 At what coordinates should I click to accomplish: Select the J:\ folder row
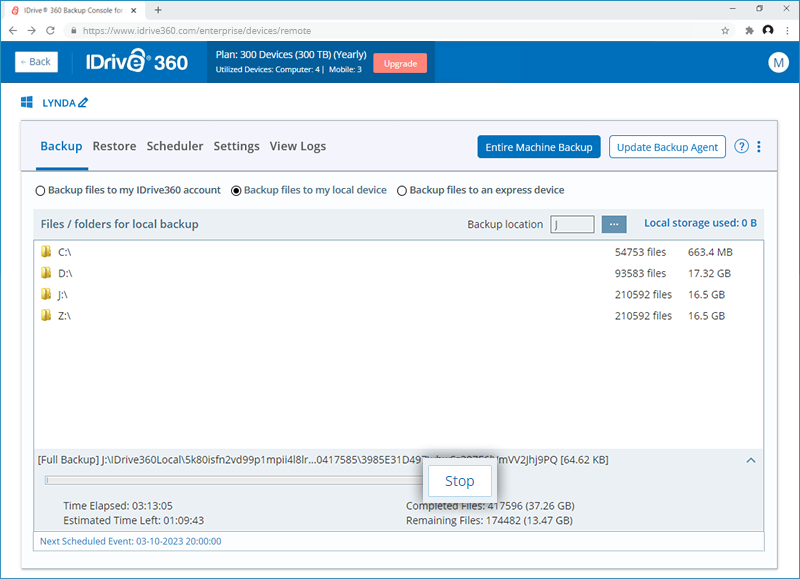(x=398, y=294)
